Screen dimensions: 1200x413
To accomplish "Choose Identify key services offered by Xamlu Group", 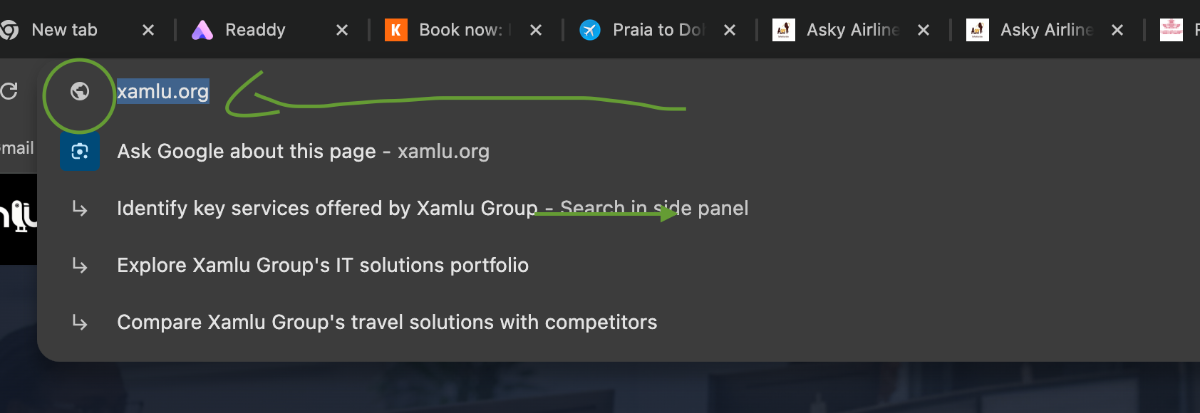I will tap(326, 209).
